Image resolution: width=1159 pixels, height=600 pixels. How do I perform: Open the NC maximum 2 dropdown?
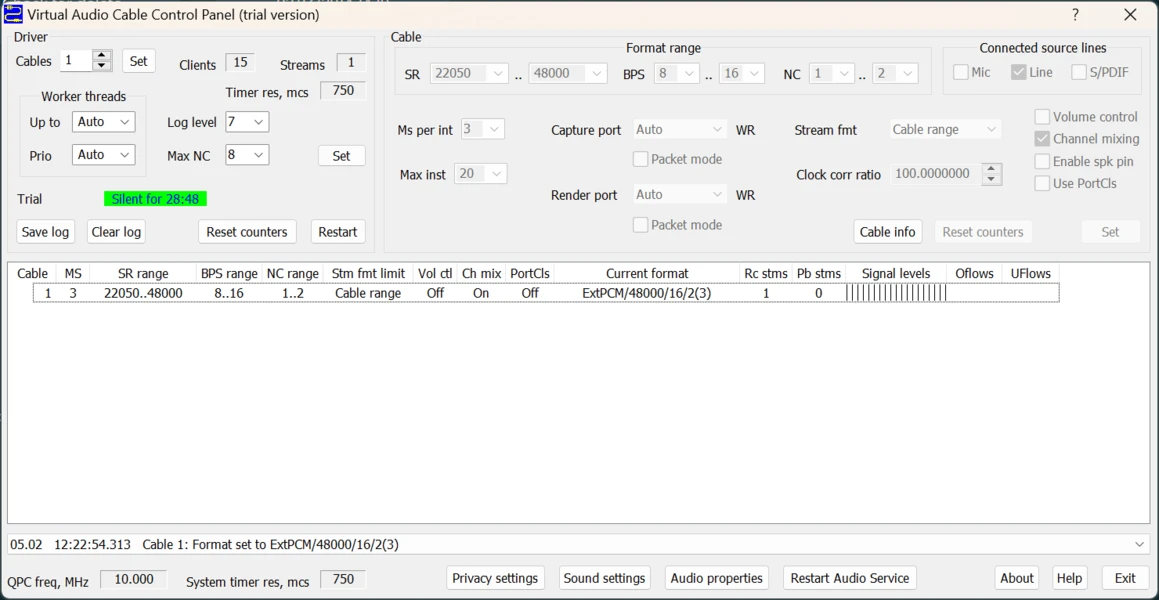(x=895, y=73)
